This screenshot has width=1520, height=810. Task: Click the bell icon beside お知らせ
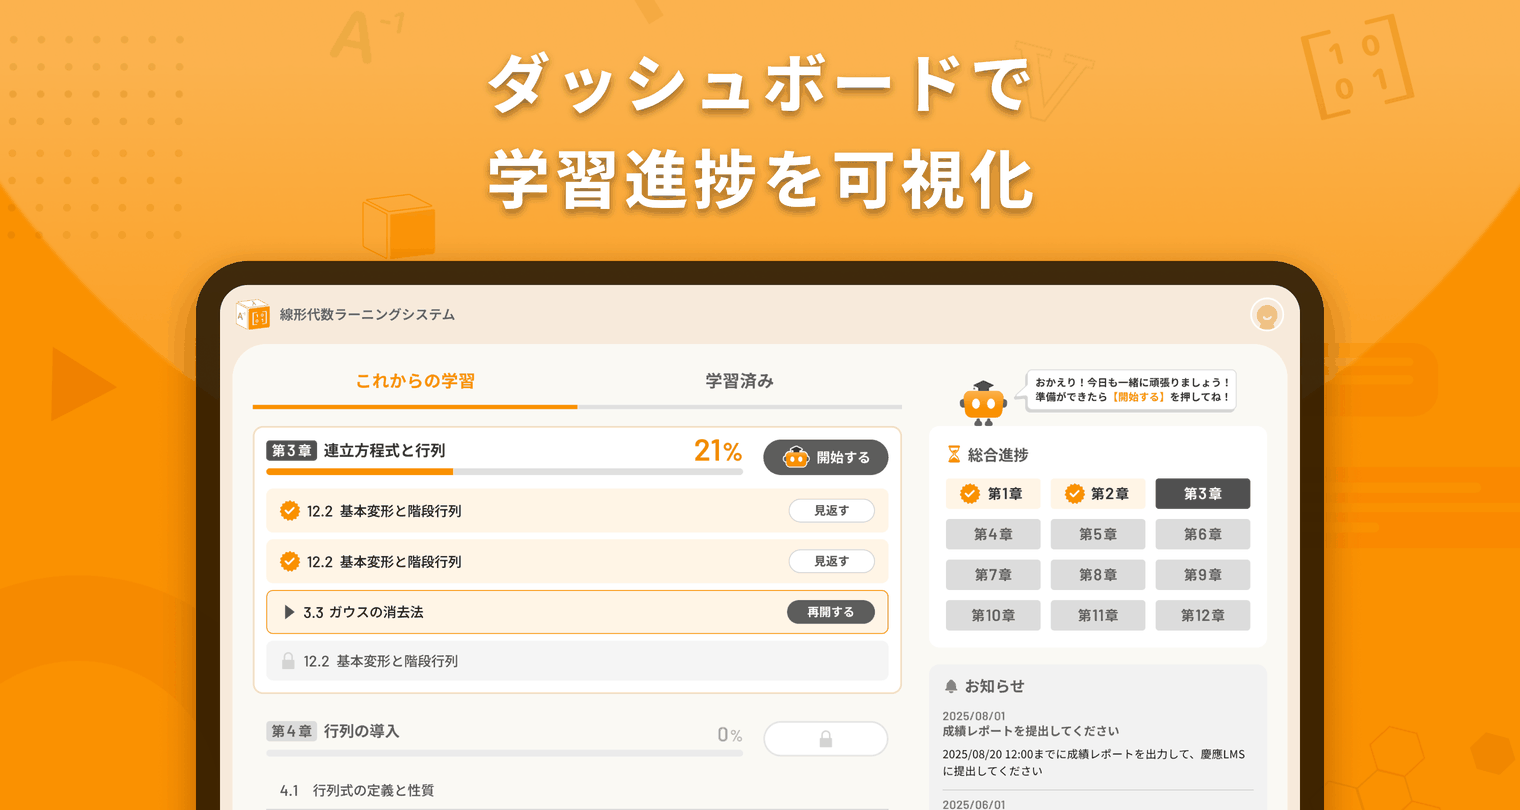(x=951, y=686)
